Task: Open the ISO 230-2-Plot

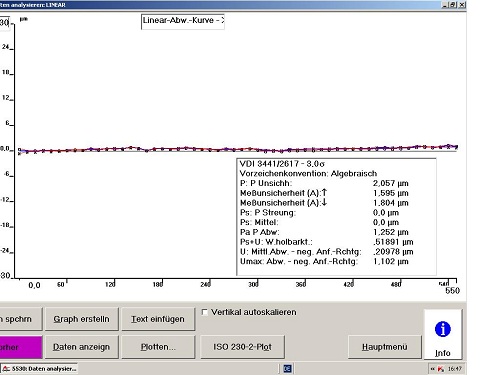Action: coord(242,347)
